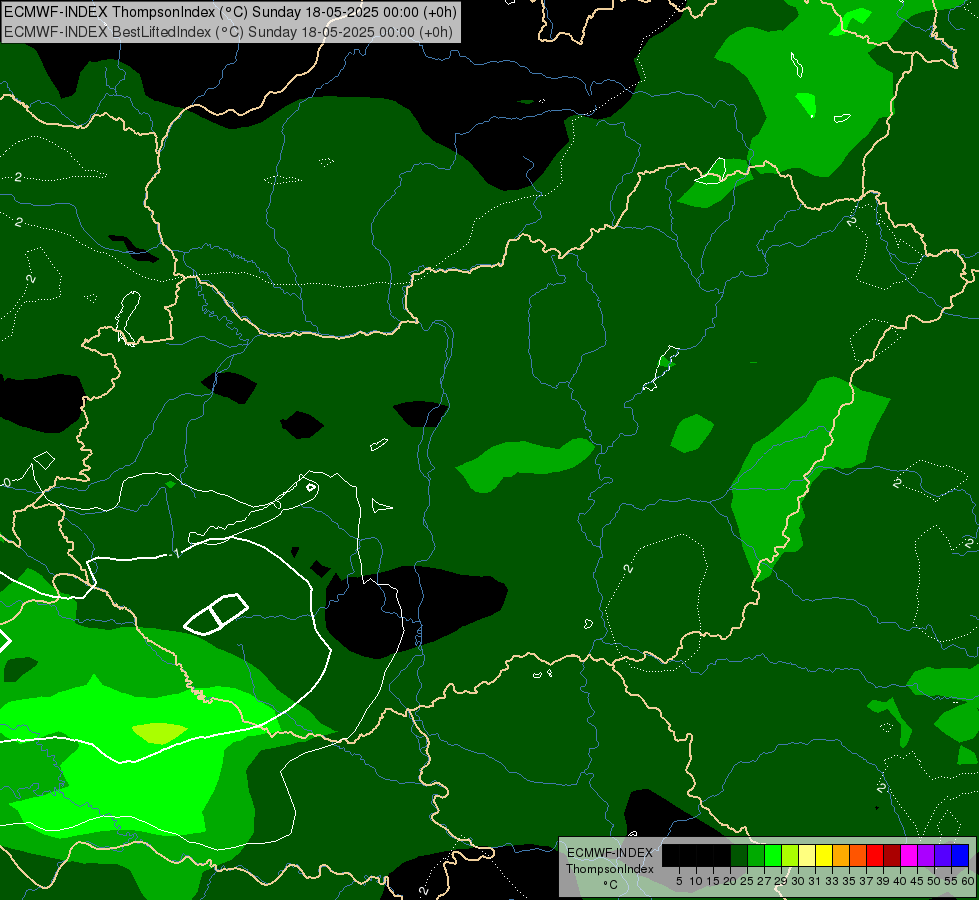This screenshot has width=979, height=900.
Task: Click the pale yellow 30–31 legend swatch
Action: [x=807, y=855]
